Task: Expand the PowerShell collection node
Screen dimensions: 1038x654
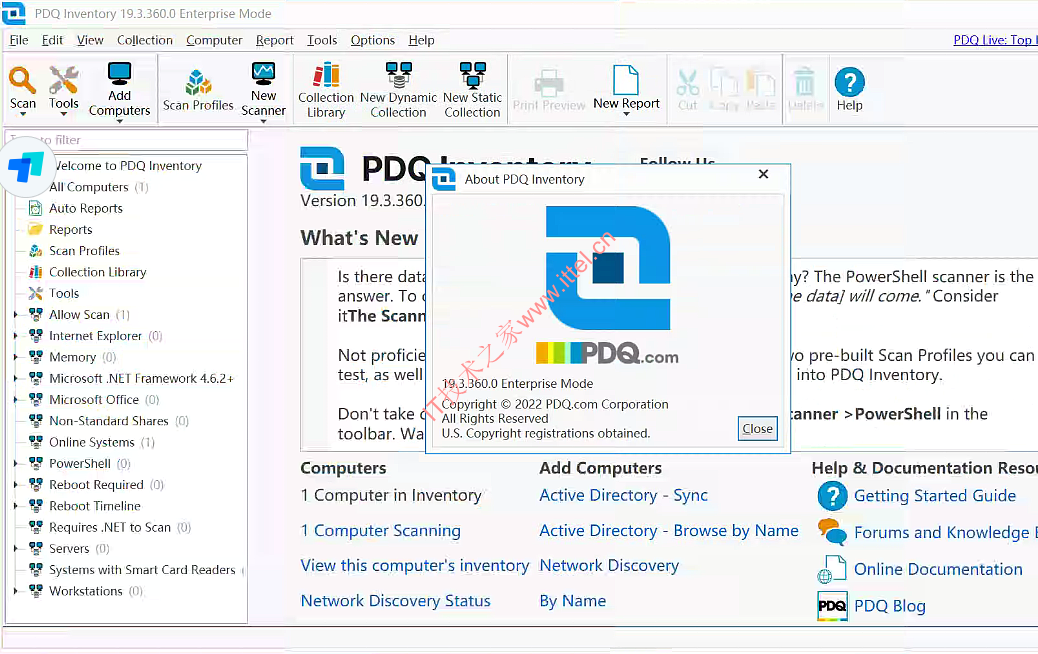Action: click(x=16, y=463)
